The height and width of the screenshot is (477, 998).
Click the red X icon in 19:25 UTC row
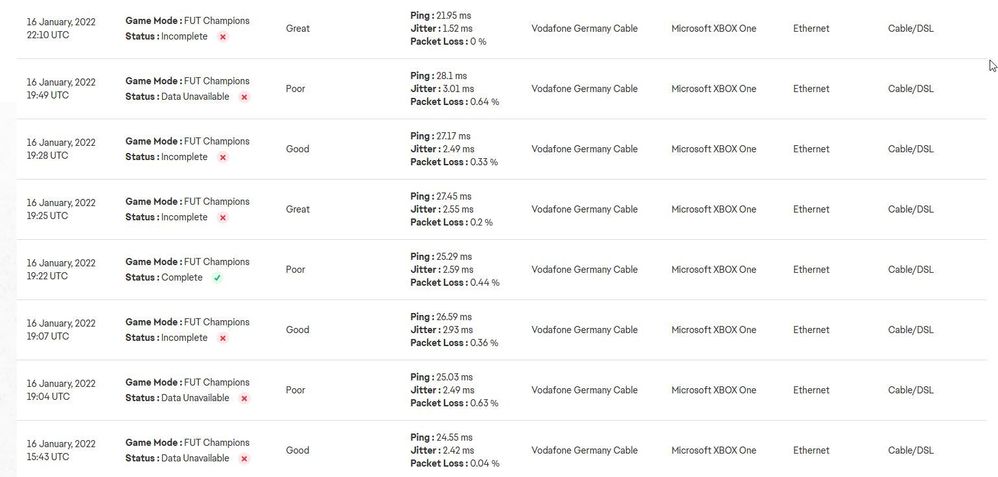223,217
